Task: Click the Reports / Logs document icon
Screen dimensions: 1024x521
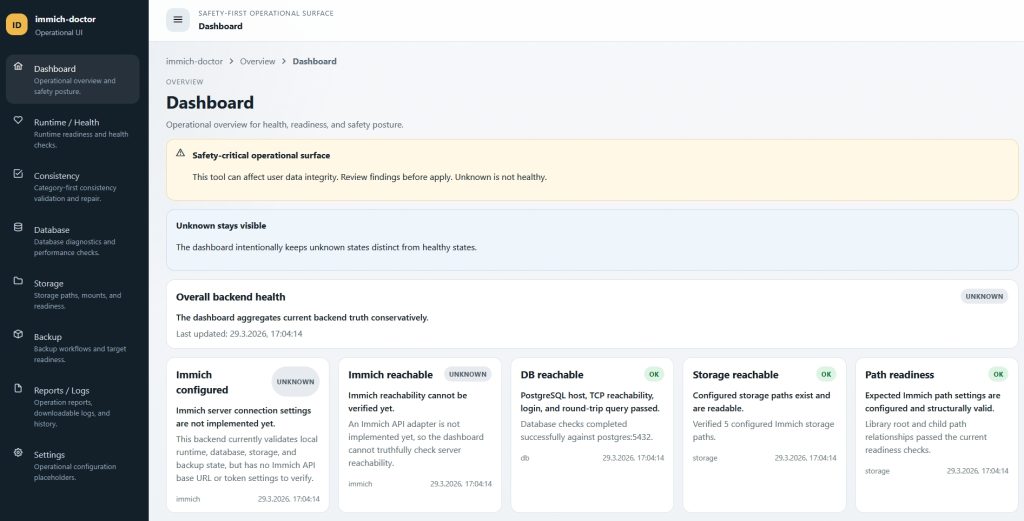Action: point(18,390)
